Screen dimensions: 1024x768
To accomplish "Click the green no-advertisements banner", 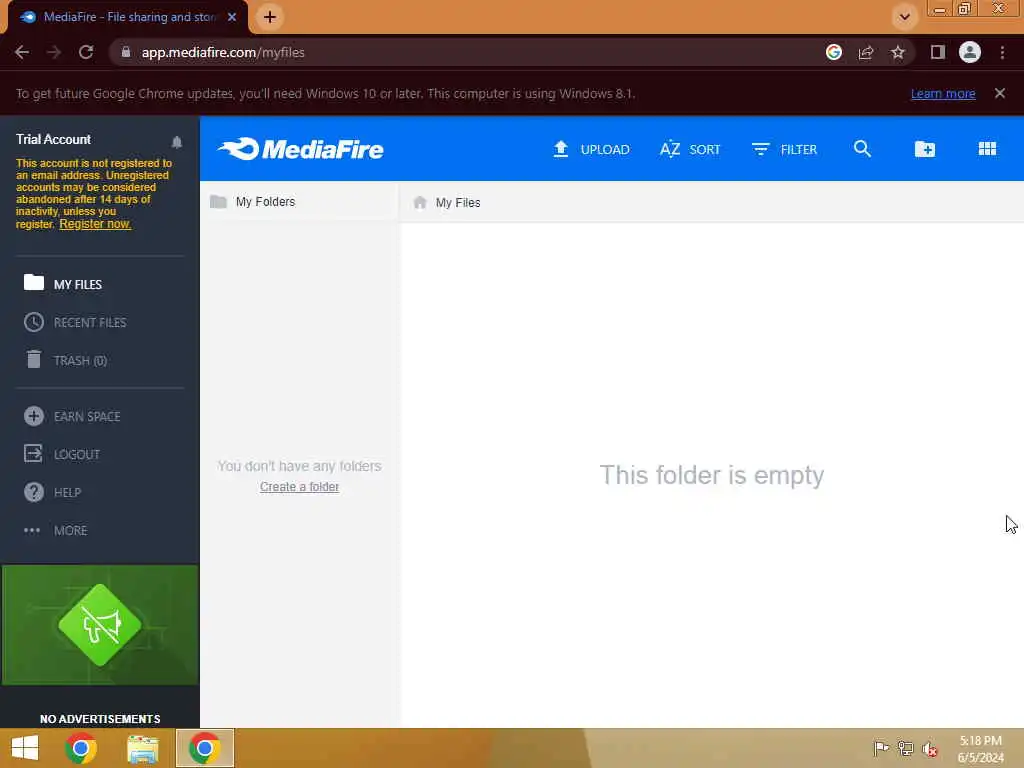I will [100, 625].
